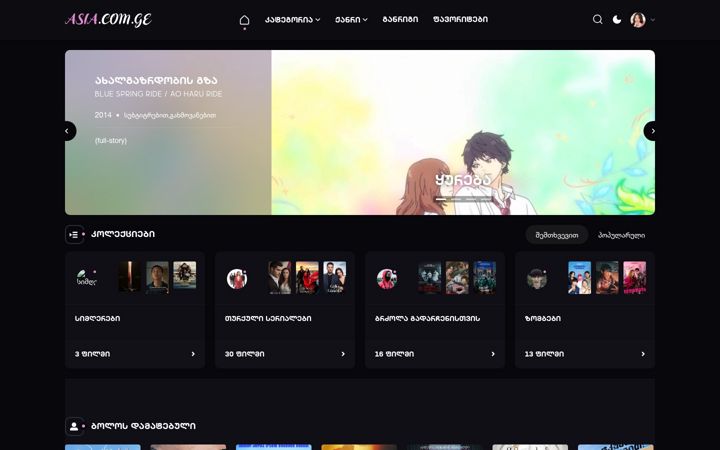Open the ბრძოლა გადარჩენისთვის collection title
720x450 pixels.
click(x=427, y=318)
